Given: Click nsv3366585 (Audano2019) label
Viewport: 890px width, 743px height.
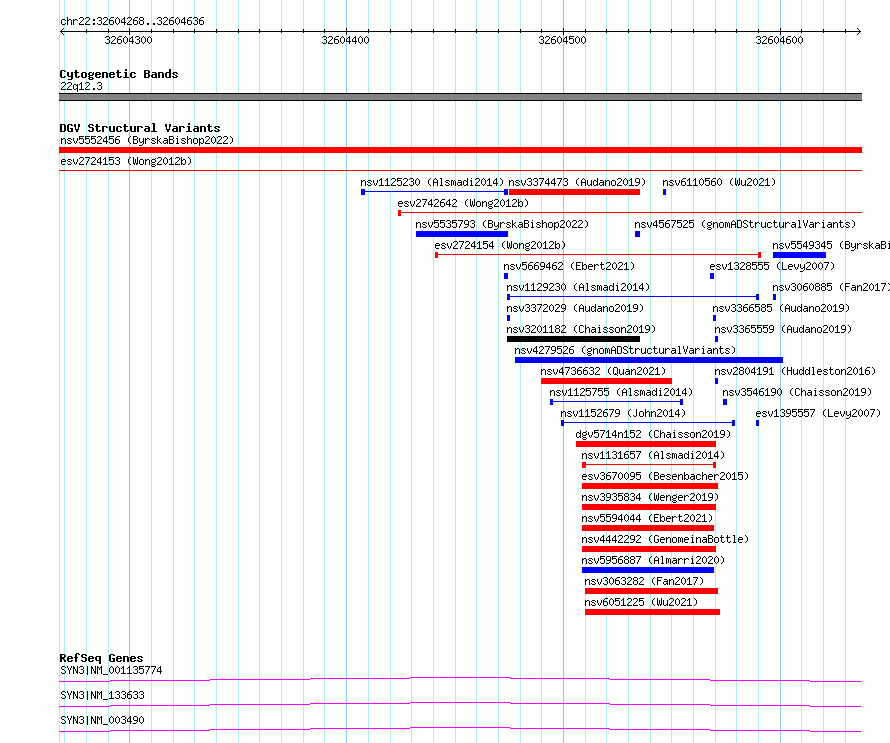Looking at the screenshot, I should (781, 308).
